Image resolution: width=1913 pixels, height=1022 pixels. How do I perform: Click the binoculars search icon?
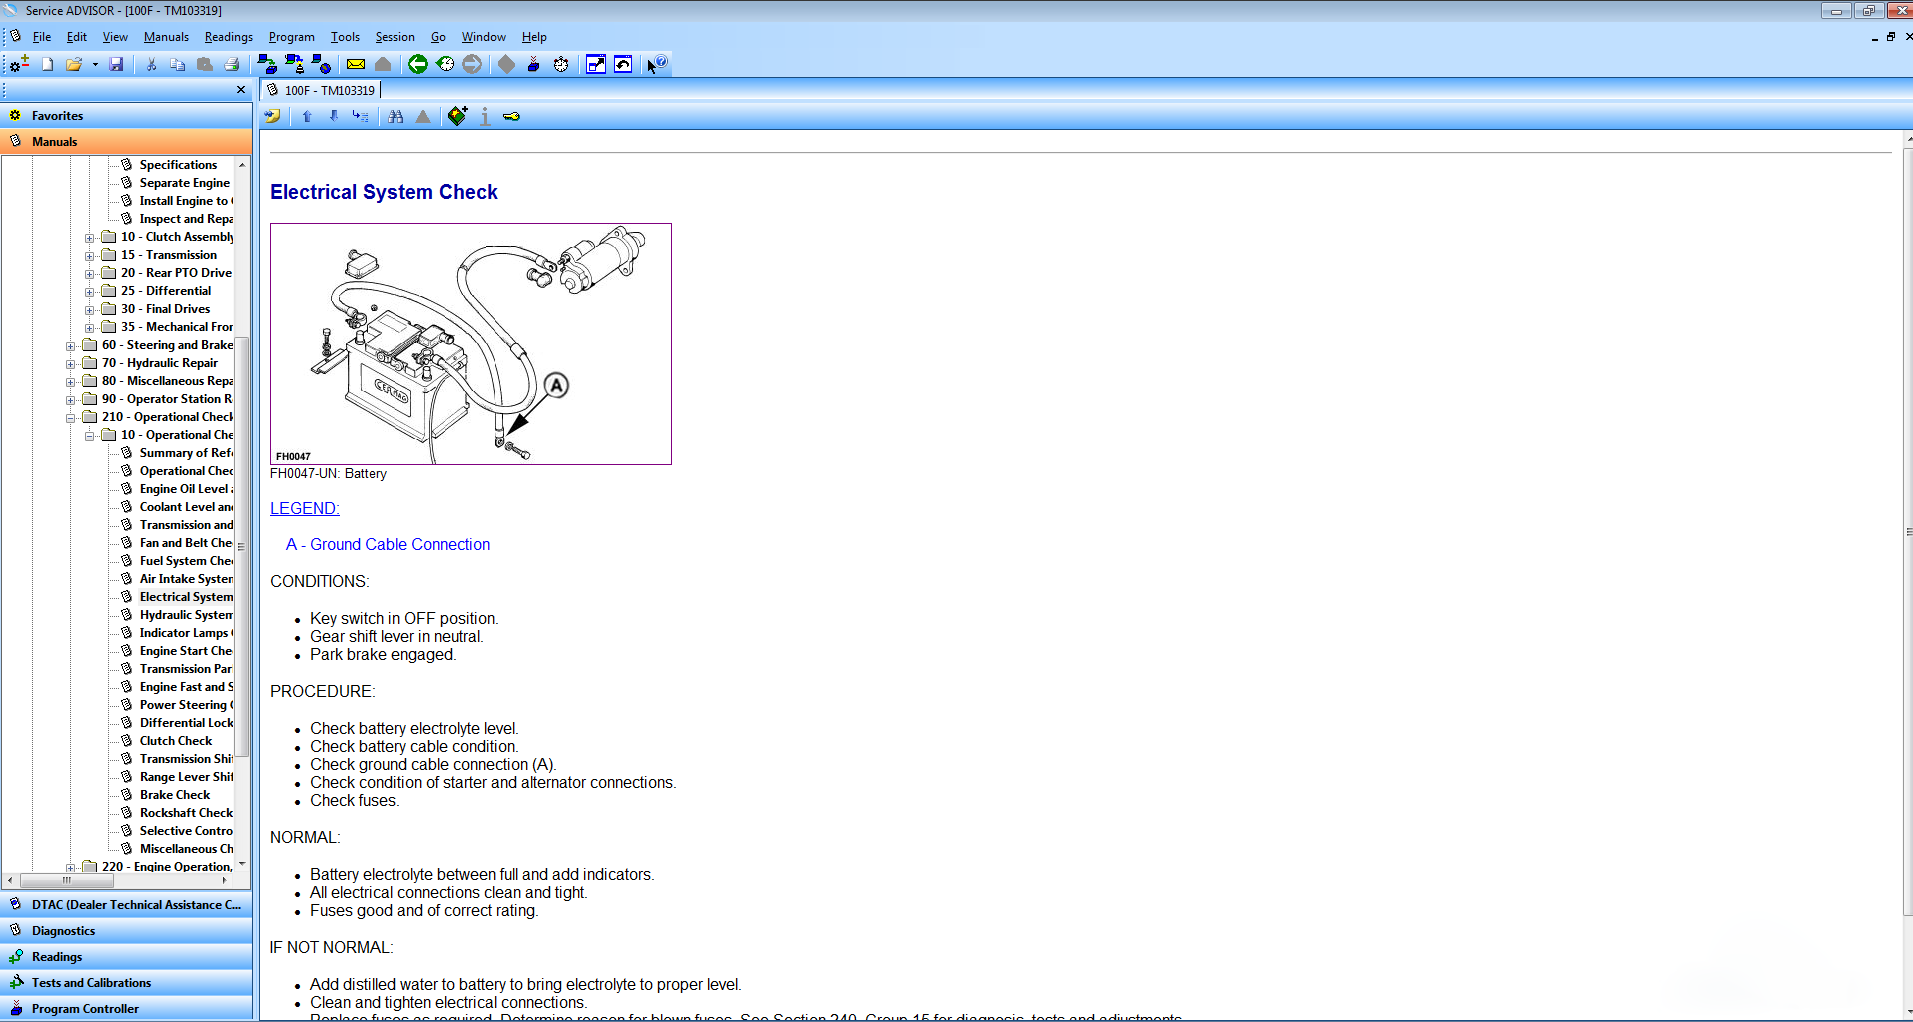(396, 117)
